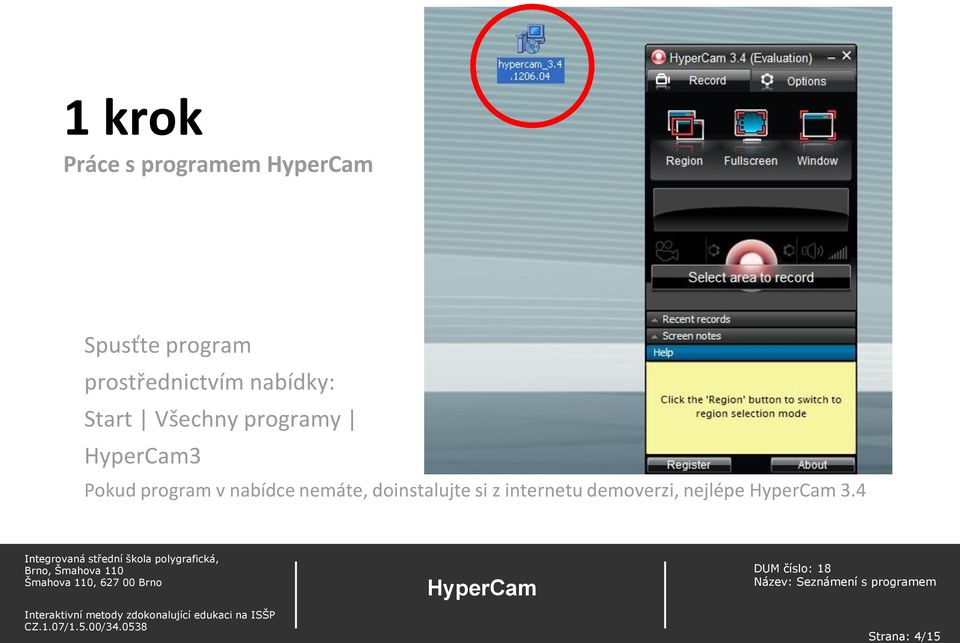
Task: Click the footer center title "HyperCam"
Action: (x=482, y=588)
